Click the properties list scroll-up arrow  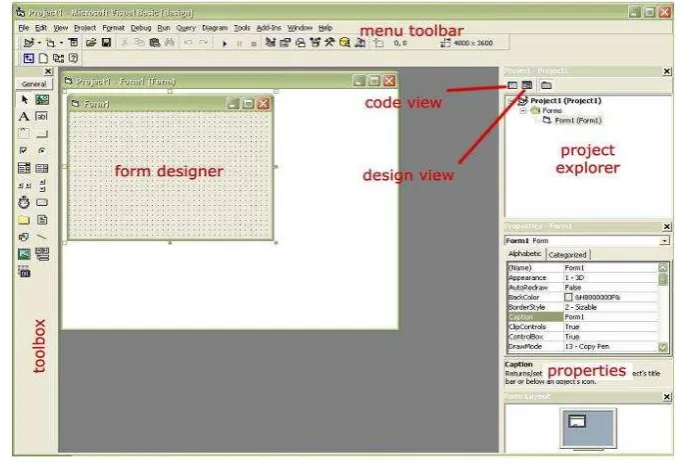coord(663,267)
